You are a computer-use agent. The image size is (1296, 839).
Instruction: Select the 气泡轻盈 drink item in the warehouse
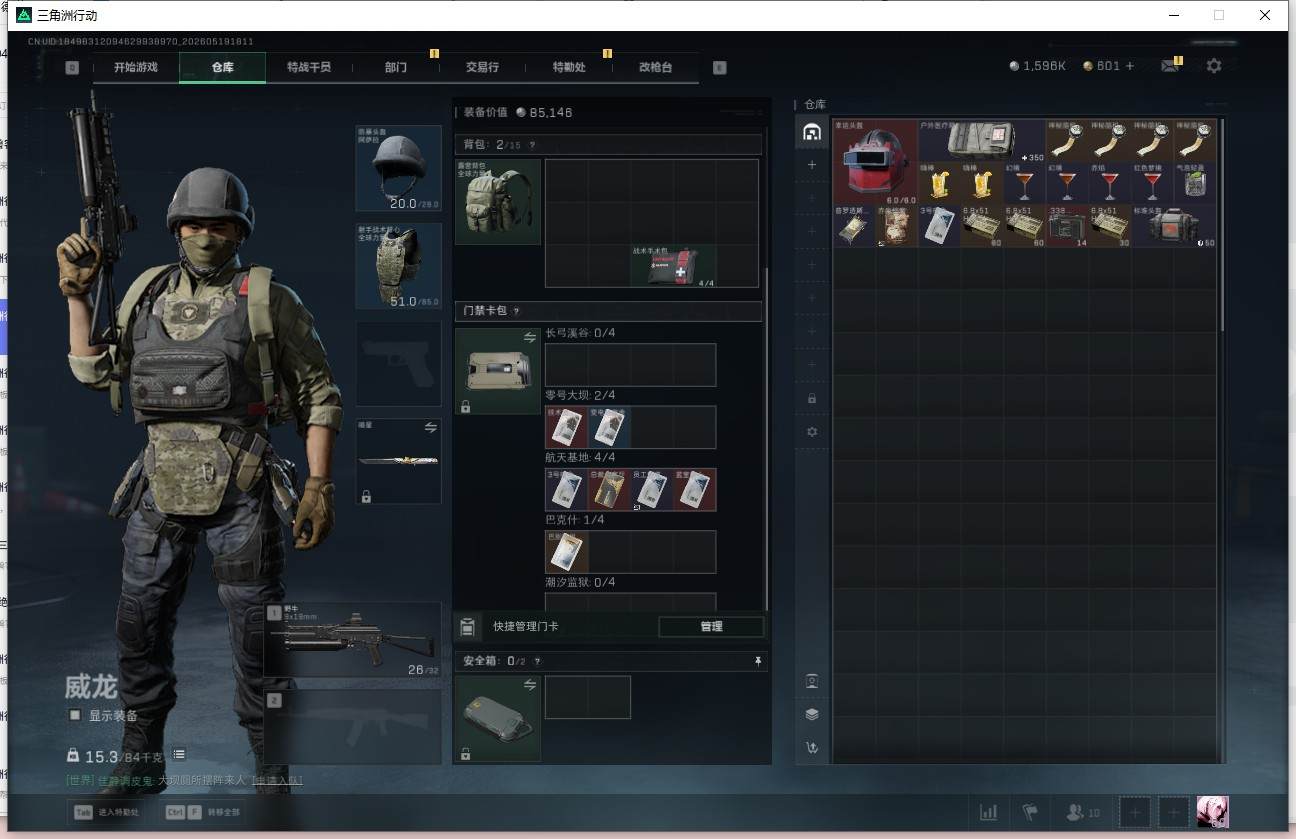click(1196, 183)
